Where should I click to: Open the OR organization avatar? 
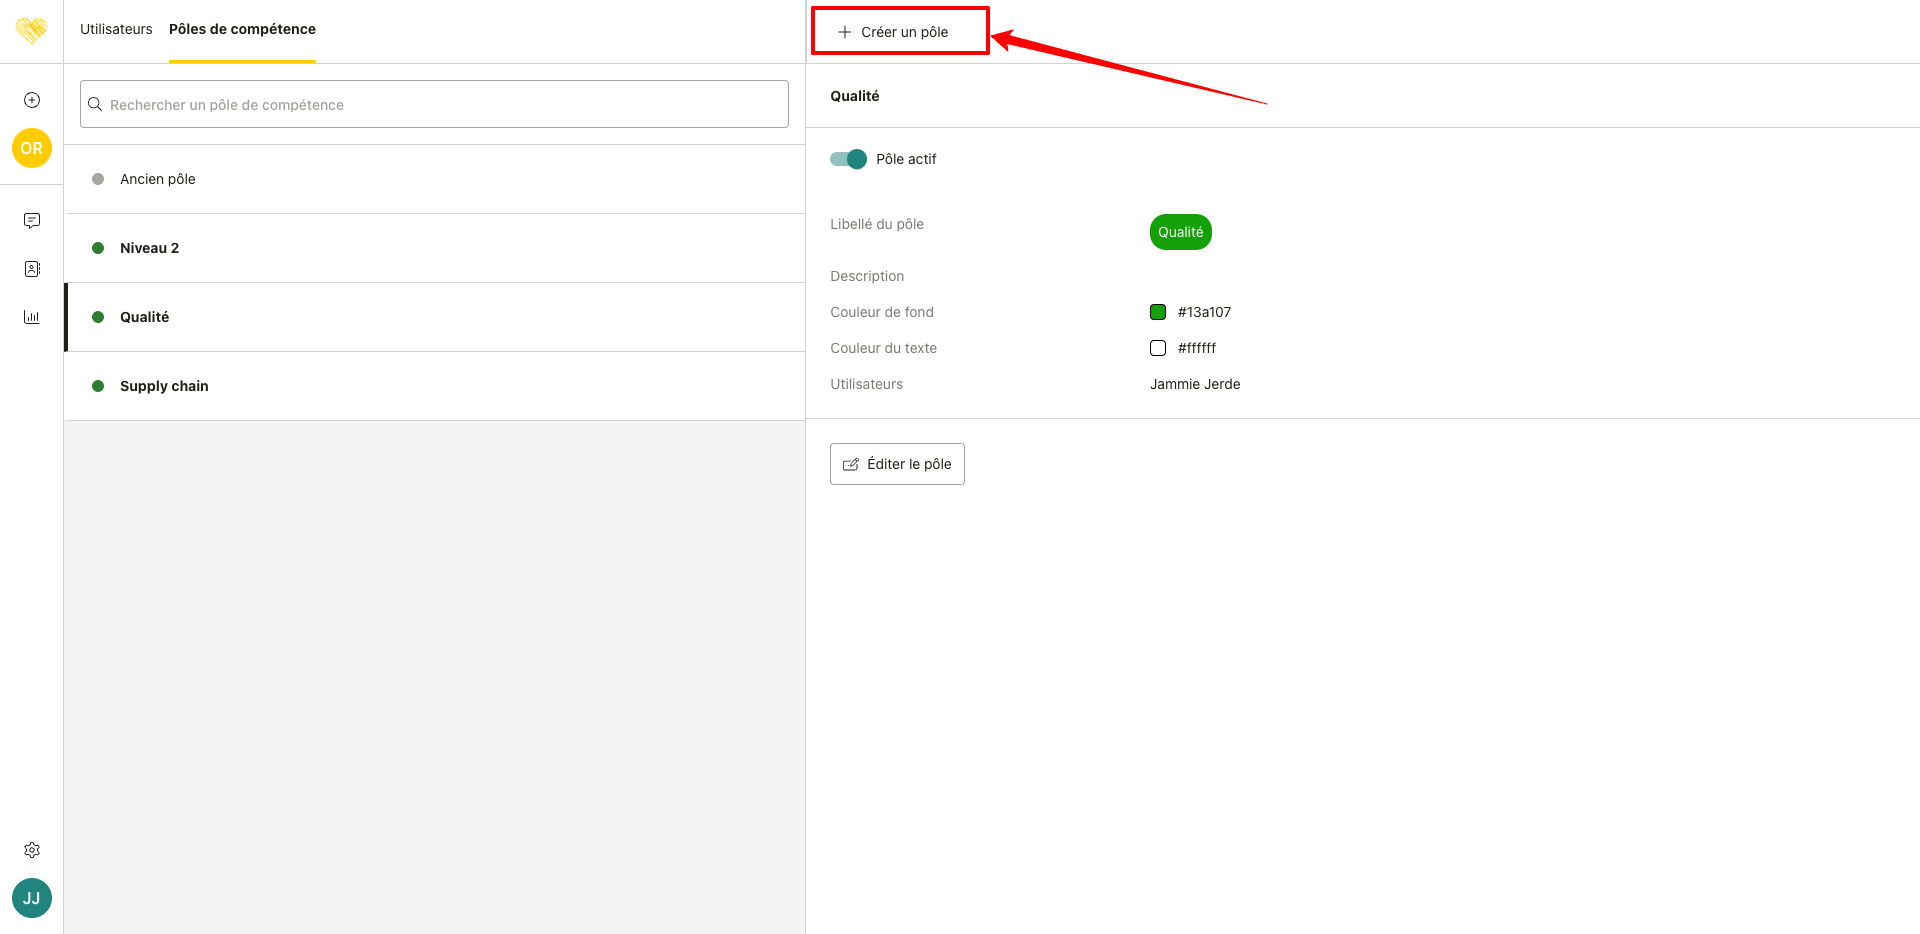[32, 148]
